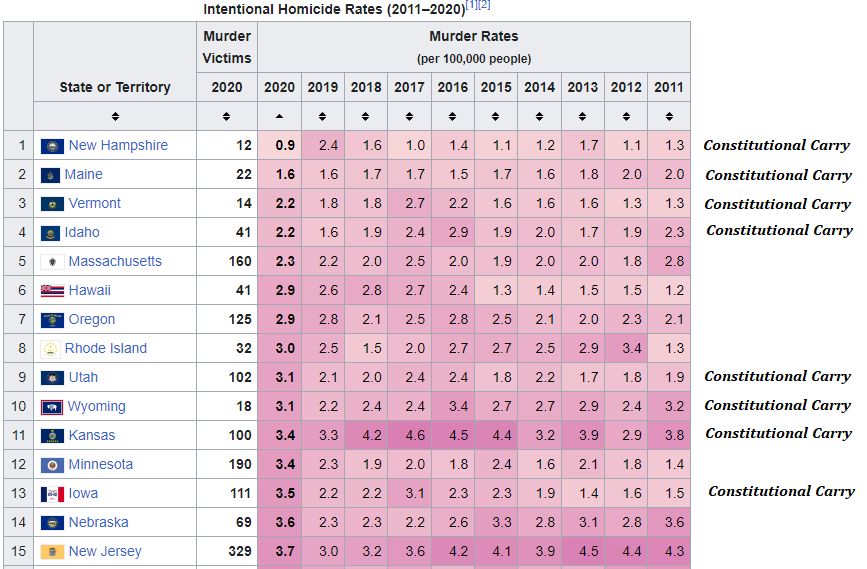
Task: Open the New Hampshire link
Action: tap(118, 145)
